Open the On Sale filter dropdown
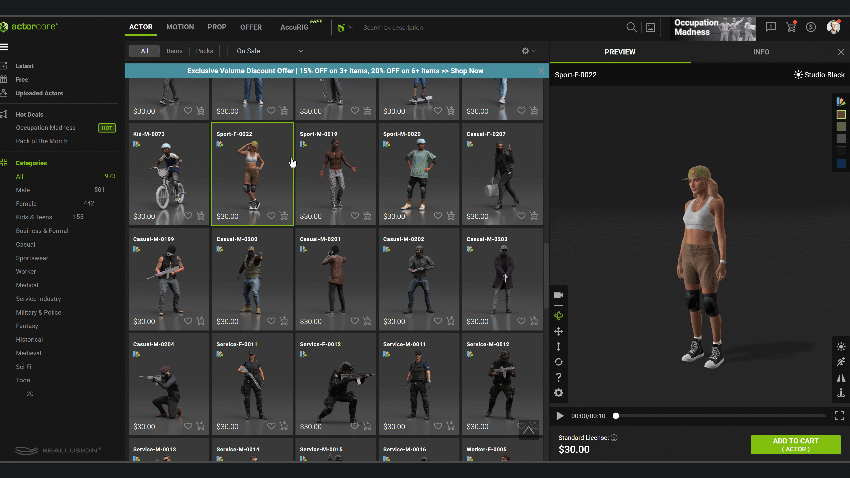 [269, 50]
